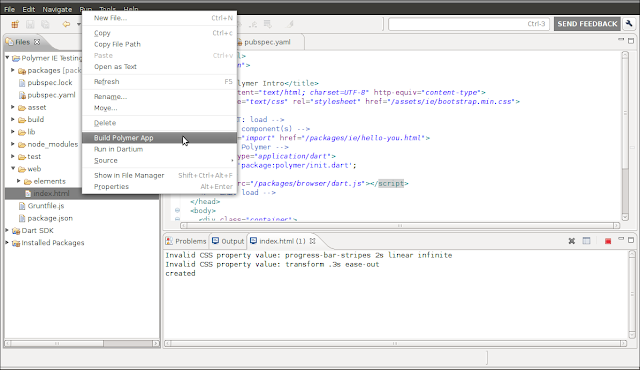Expand the lib folder
Image resolution: width=640 pixels, height=370 pixels.
[x=13, y=132]
